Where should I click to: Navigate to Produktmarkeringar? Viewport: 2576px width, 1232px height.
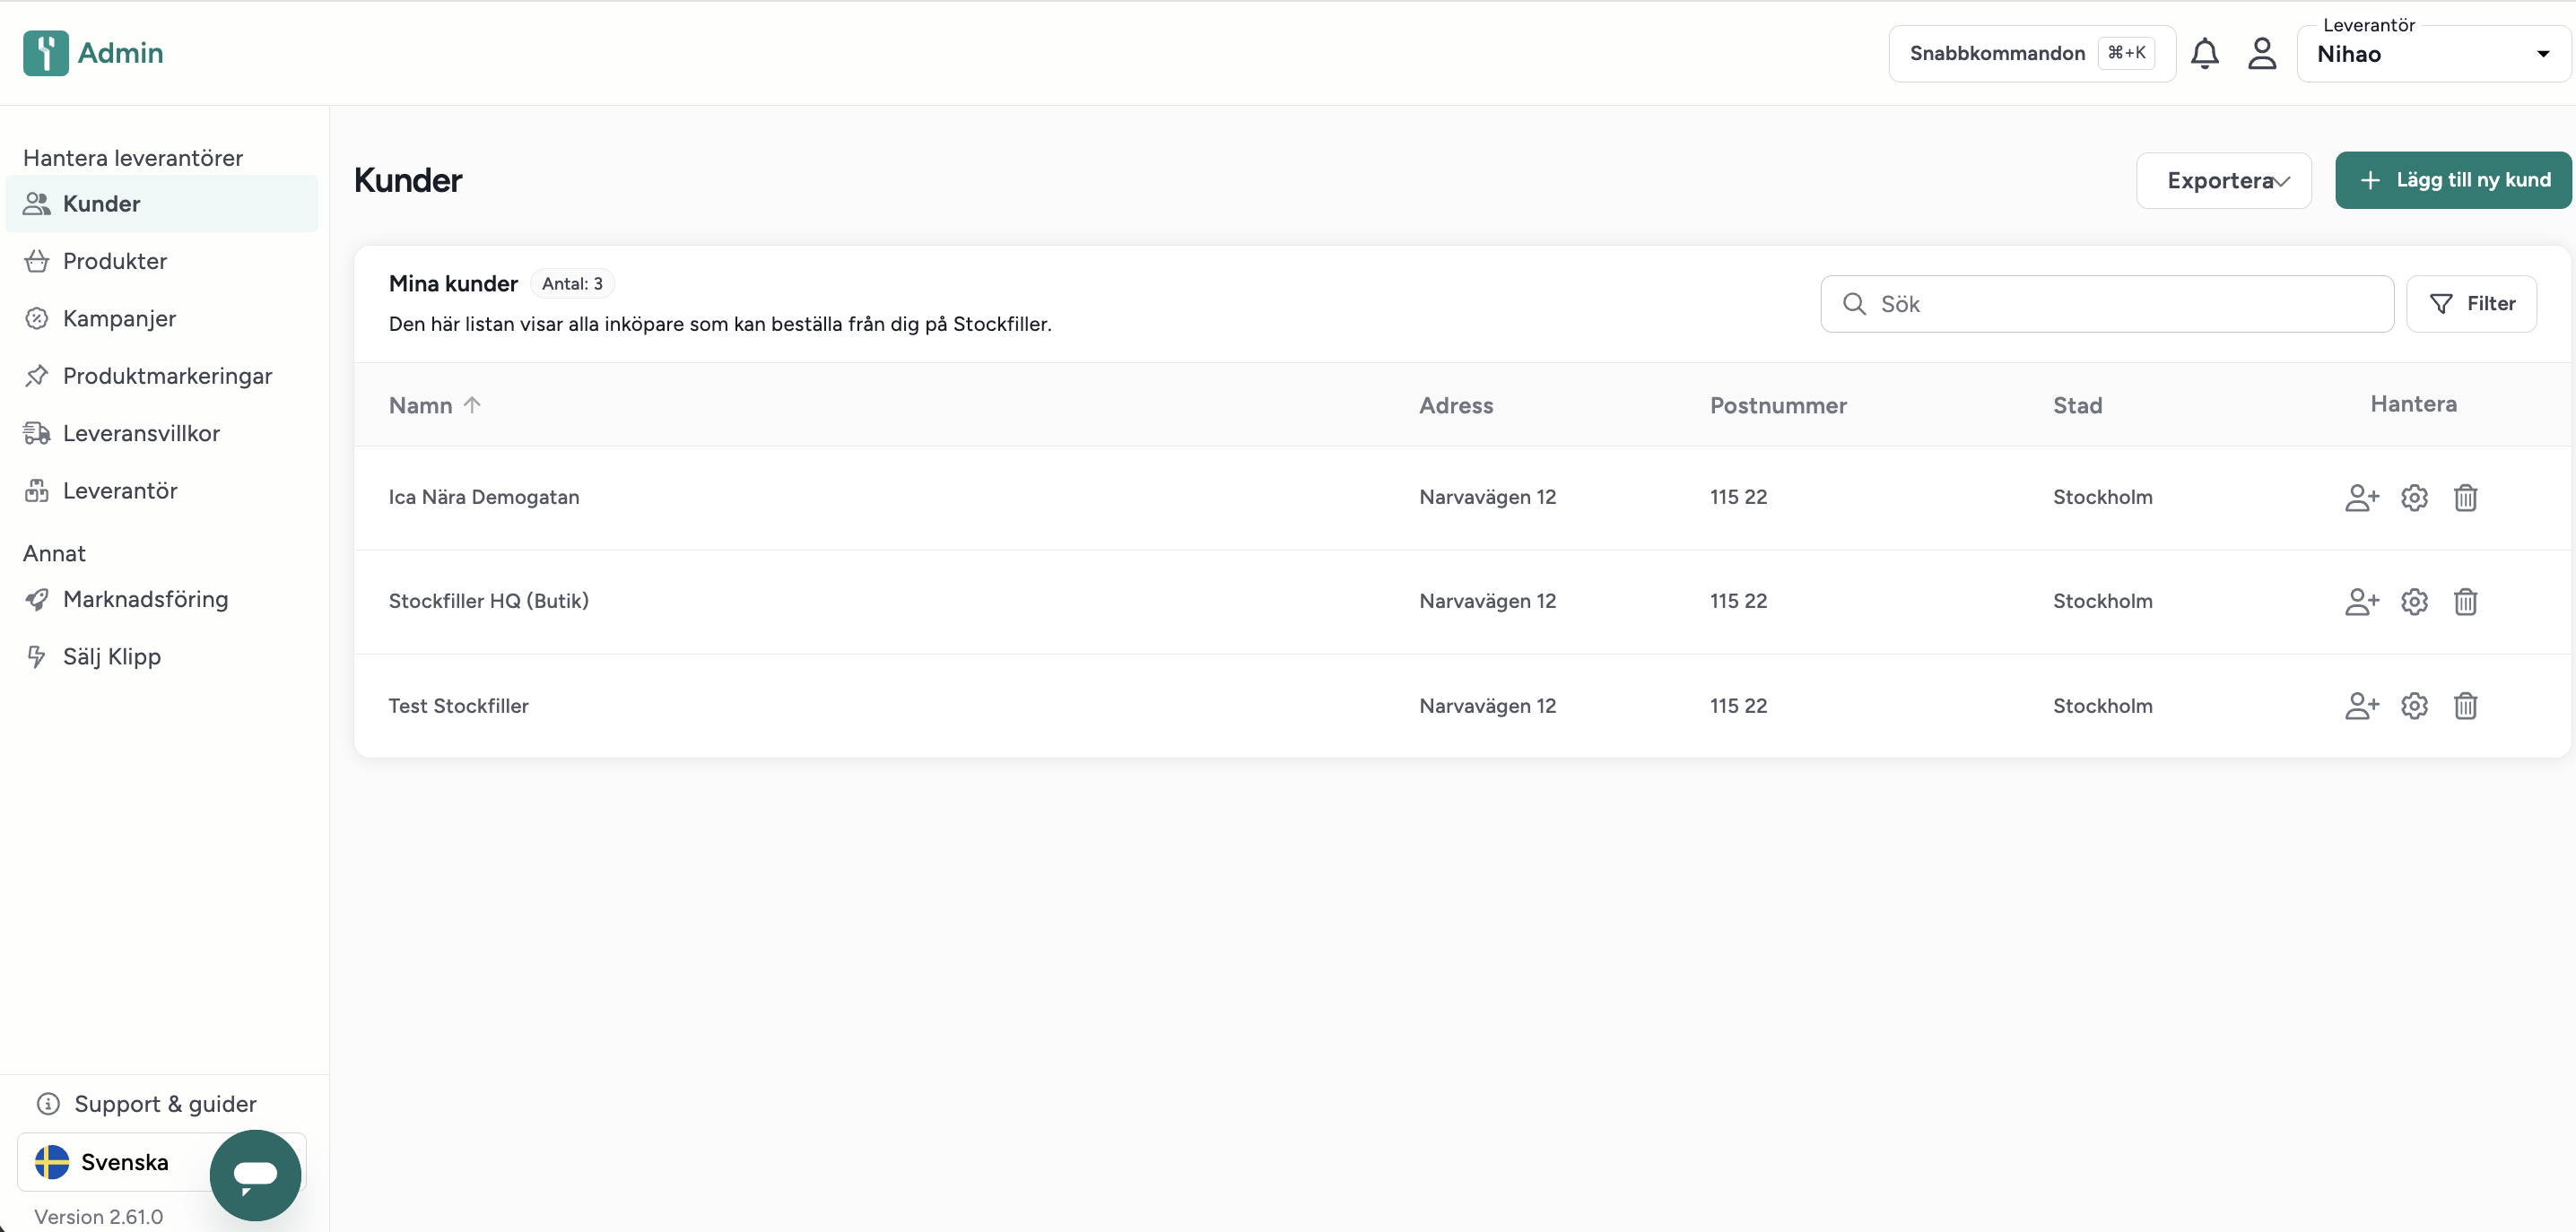162,376
